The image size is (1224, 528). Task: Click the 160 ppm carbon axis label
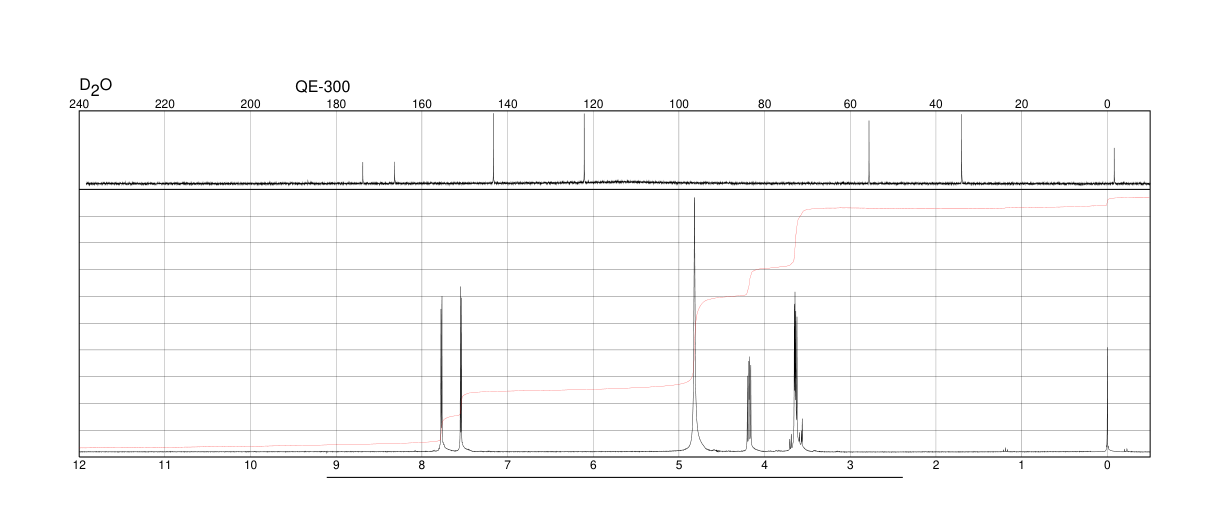[x=422, y=104]
